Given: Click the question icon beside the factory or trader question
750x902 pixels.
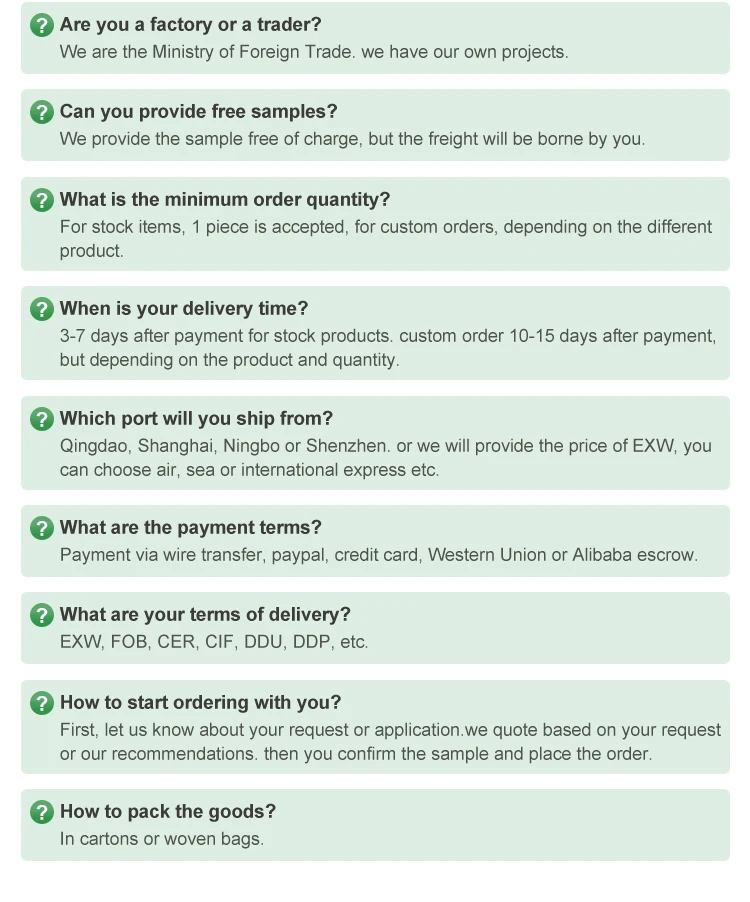Looking at the screenshot, I should tap(42, 25).
